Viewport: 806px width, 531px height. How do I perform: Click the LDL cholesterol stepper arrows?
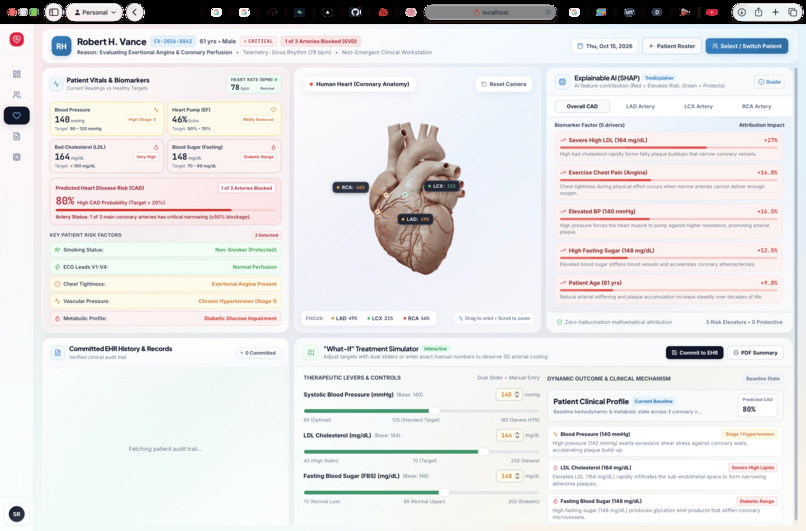518,435
